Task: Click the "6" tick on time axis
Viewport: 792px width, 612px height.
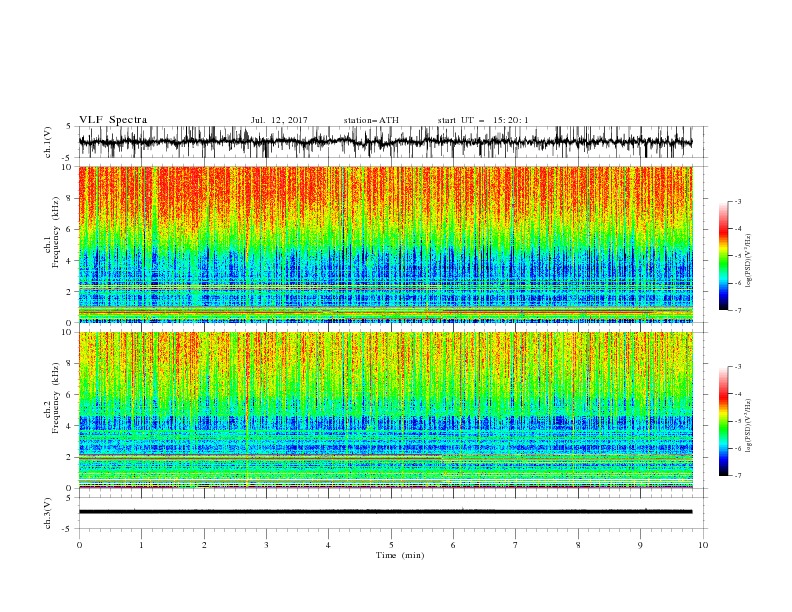Action: click(453, 545)
